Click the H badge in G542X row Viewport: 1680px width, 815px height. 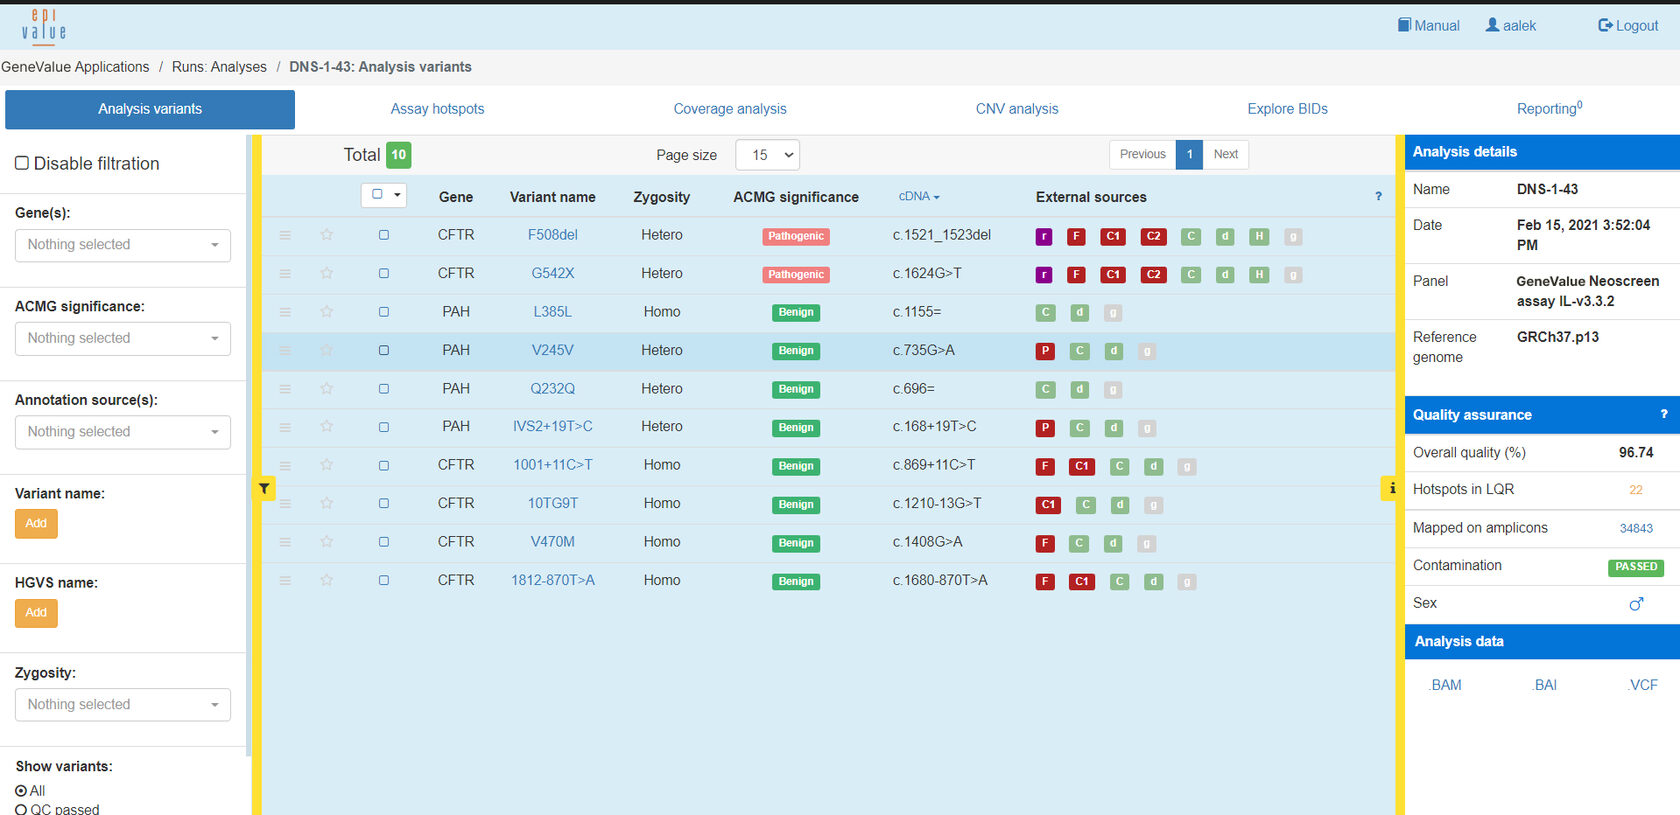1259,274
